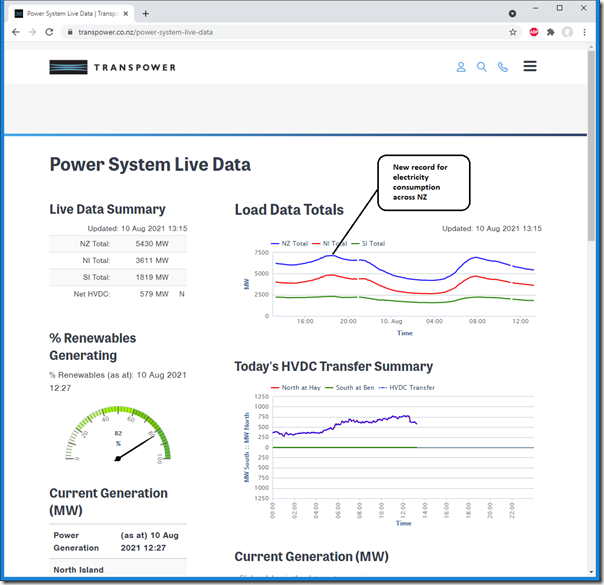Click the page vertical scrollbar thumb
Image resolution: width=604 pixels, height=585 pixels.
click(591, 146)
